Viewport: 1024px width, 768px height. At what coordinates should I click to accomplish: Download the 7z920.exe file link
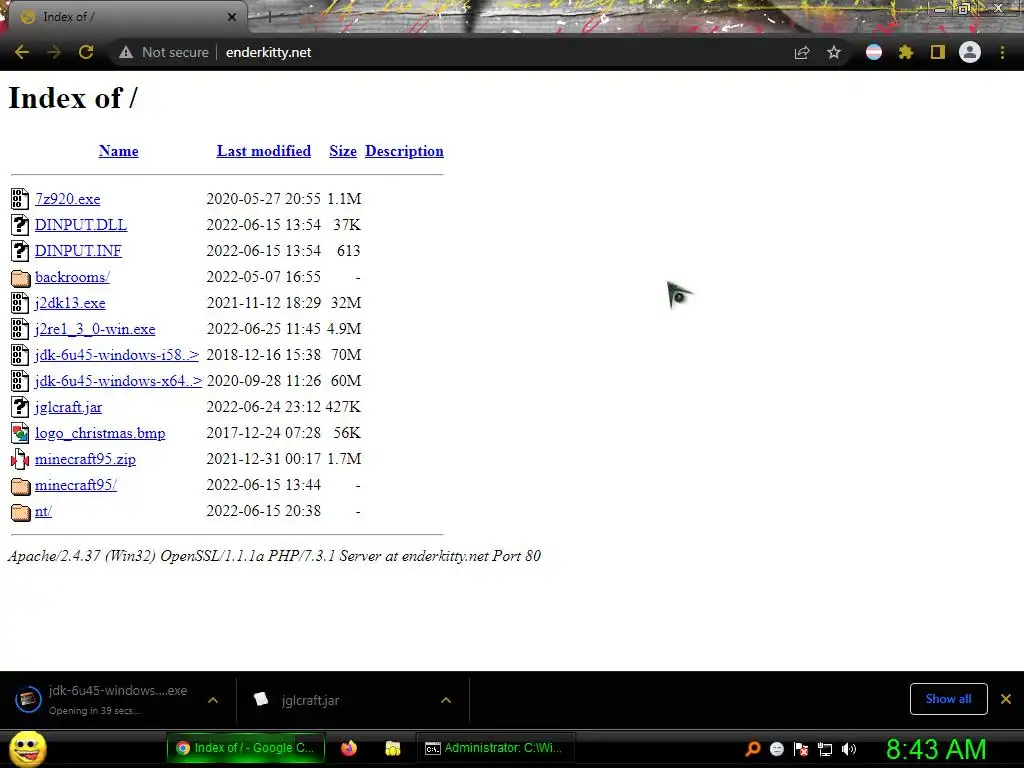67,199
